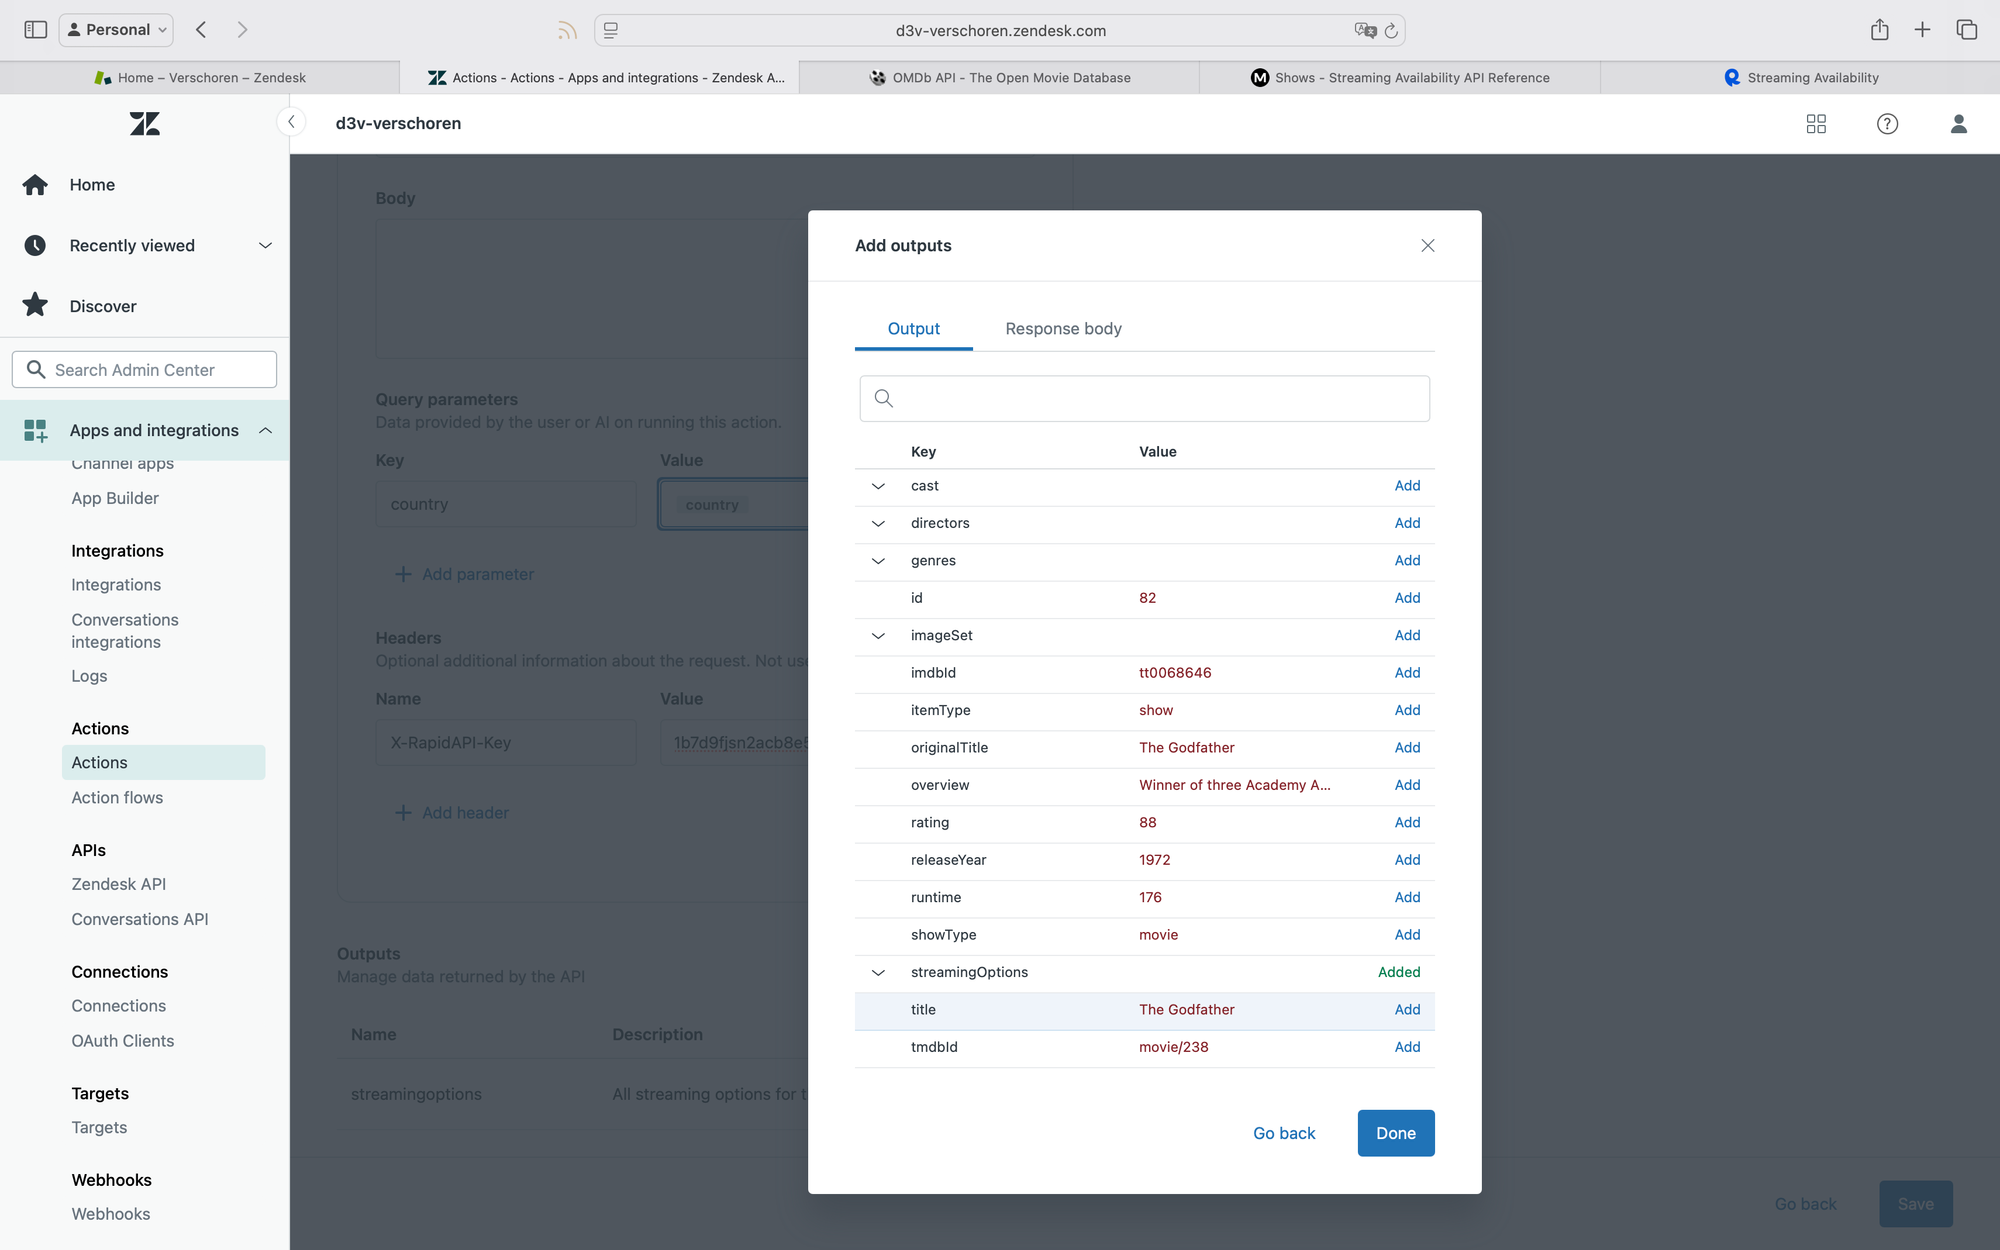The width and height of the screenshot is (2000, 1250).
Task: Open the help question mark icon
Action: coord(1887,123)
